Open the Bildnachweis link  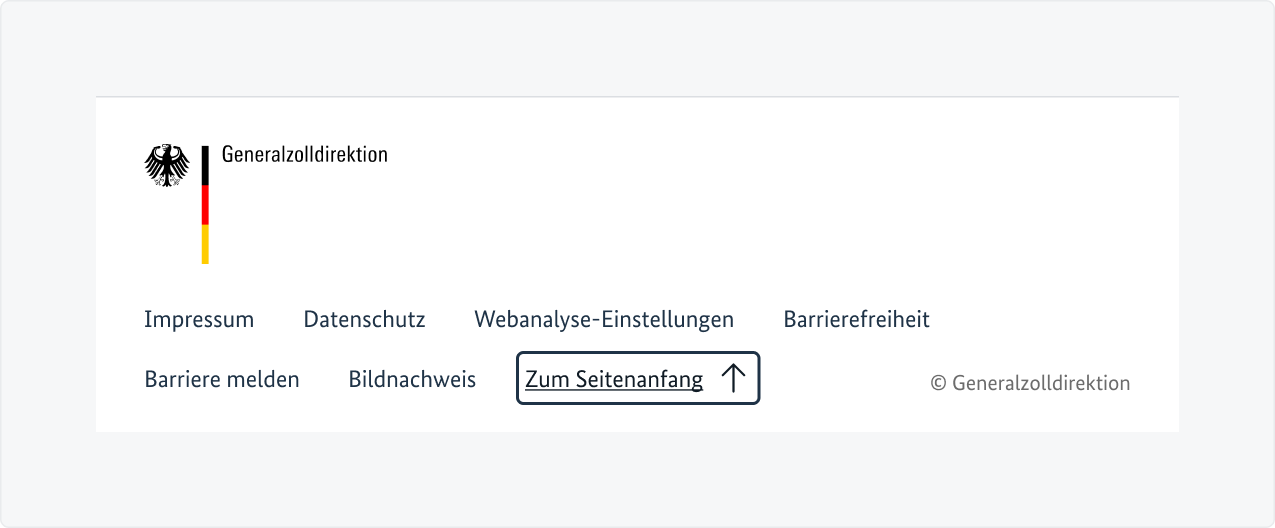tap(412, 380)
